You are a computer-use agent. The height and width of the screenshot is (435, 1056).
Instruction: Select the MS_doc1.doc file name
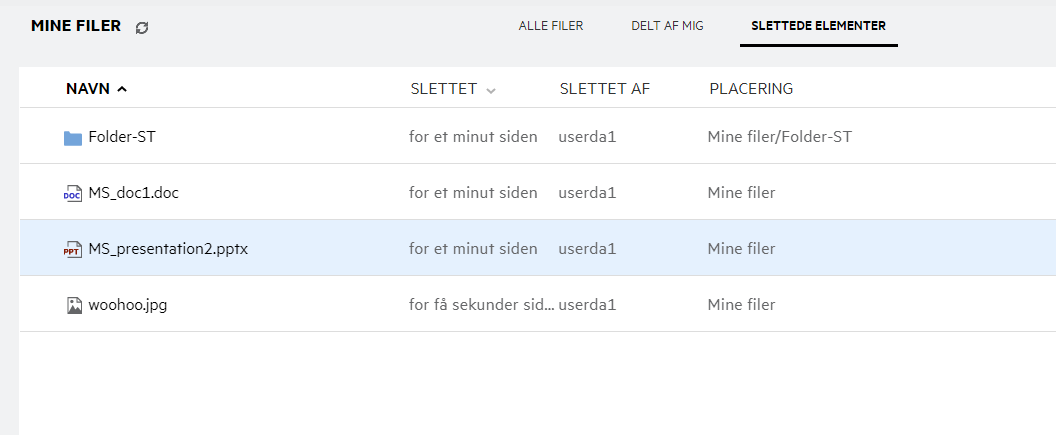pyautogui.click(x=133, y=193)
